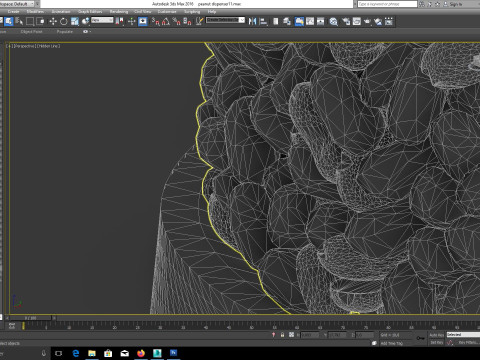Open the Civil View menu
480x360 pixels.
pyautogui.click(x=143, y=12)
